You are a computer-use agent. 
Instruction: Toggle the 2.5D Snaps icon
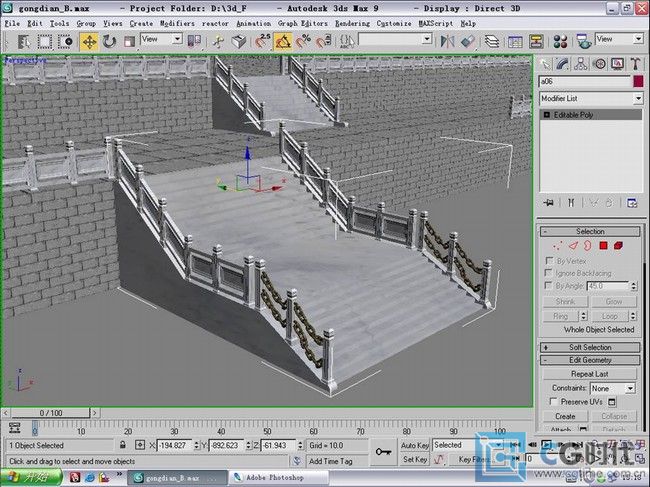[x=262, y=41]
